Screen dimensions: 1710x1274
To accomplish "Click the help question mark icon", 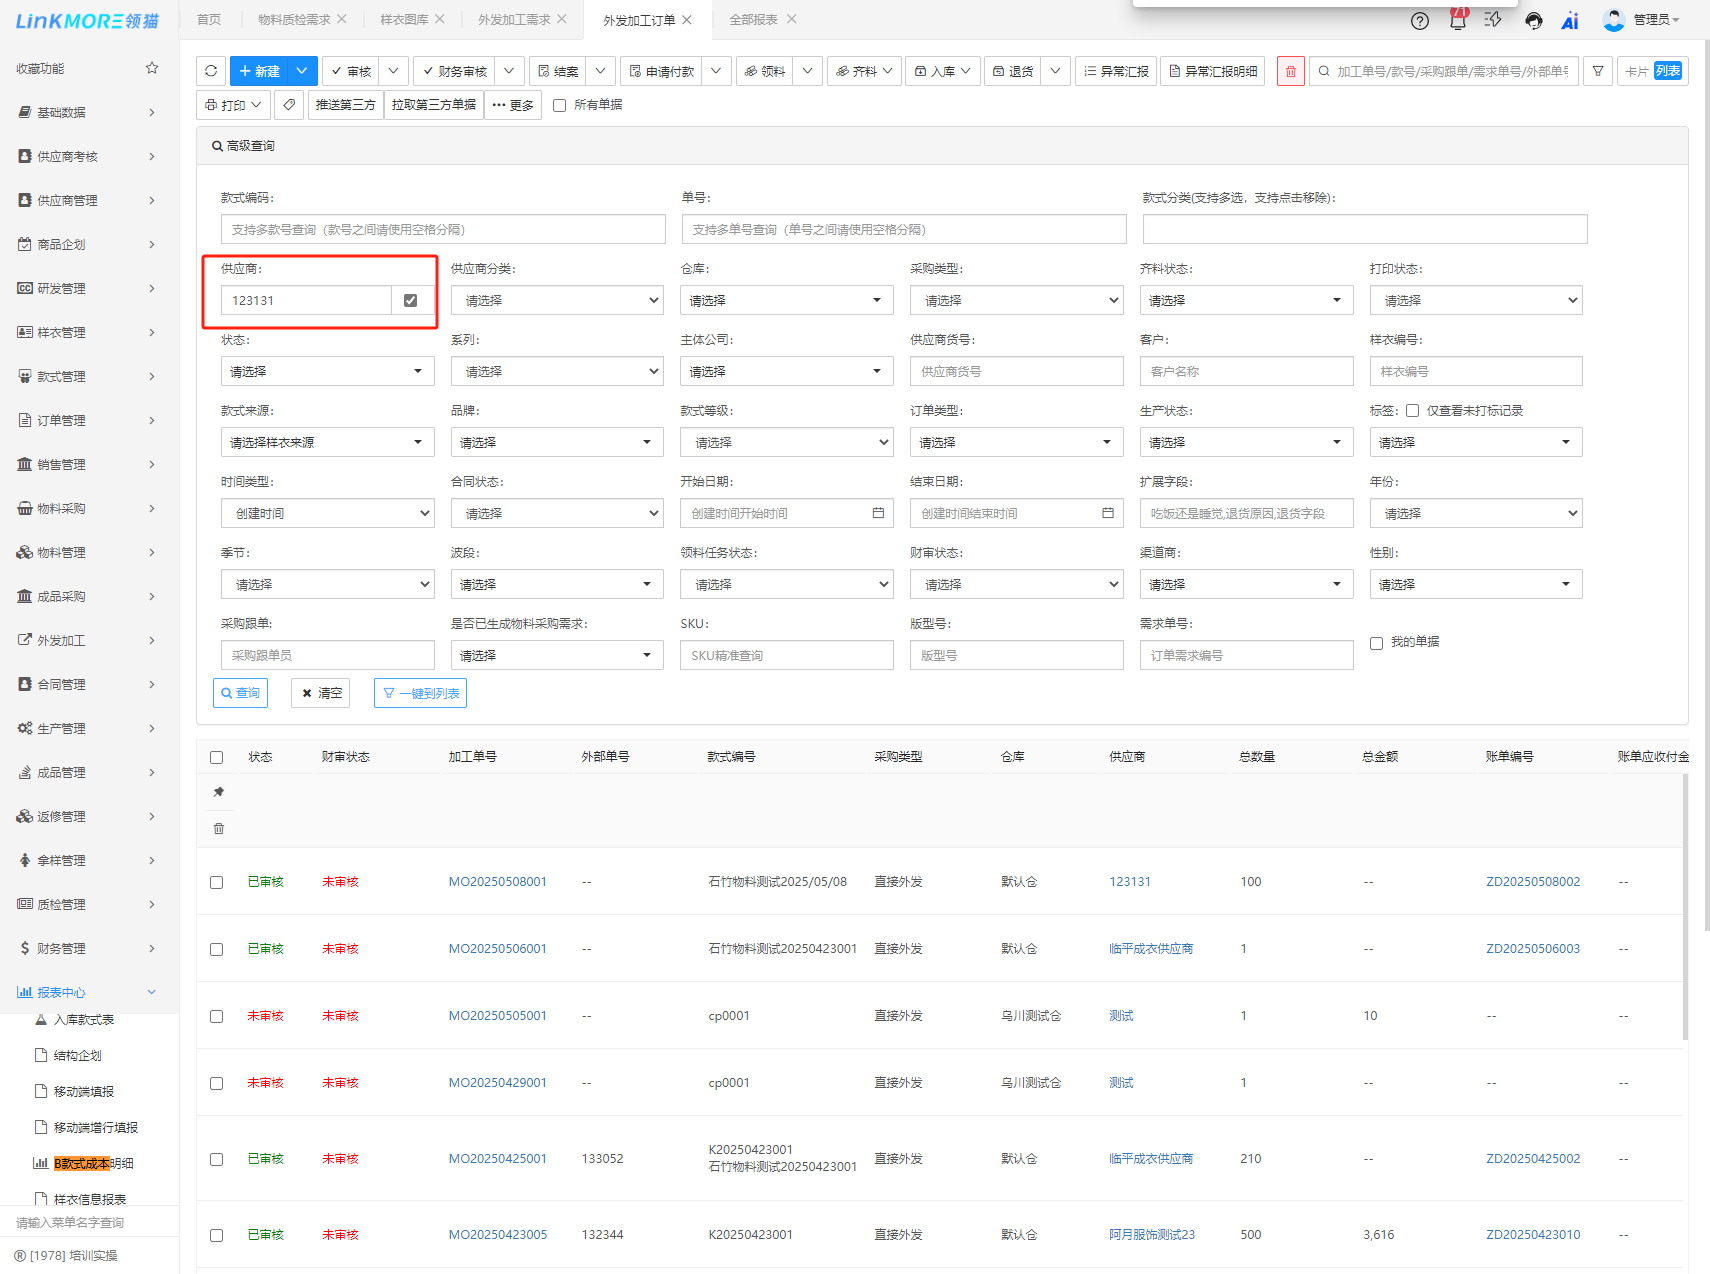I will tap(1419, 20).
